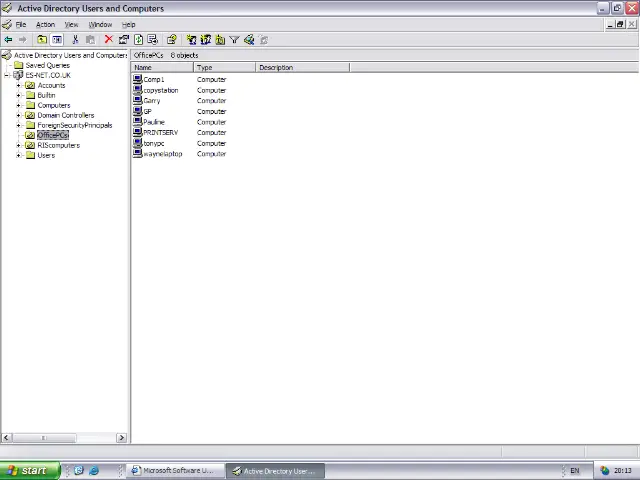Open the Action menu

[x=45, y=24]
